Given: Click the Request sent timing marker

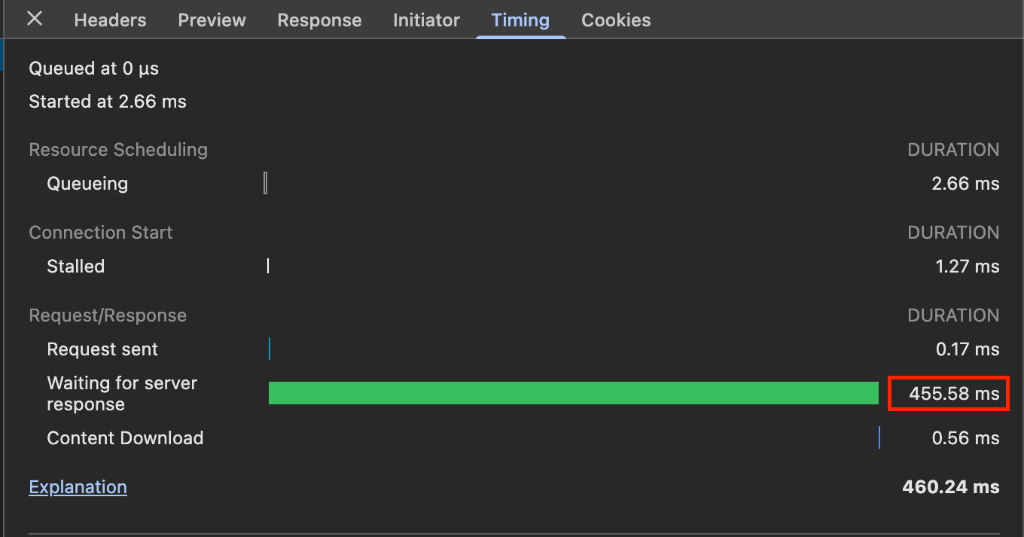Looking at the screenshot, I should tap(269, 349).
